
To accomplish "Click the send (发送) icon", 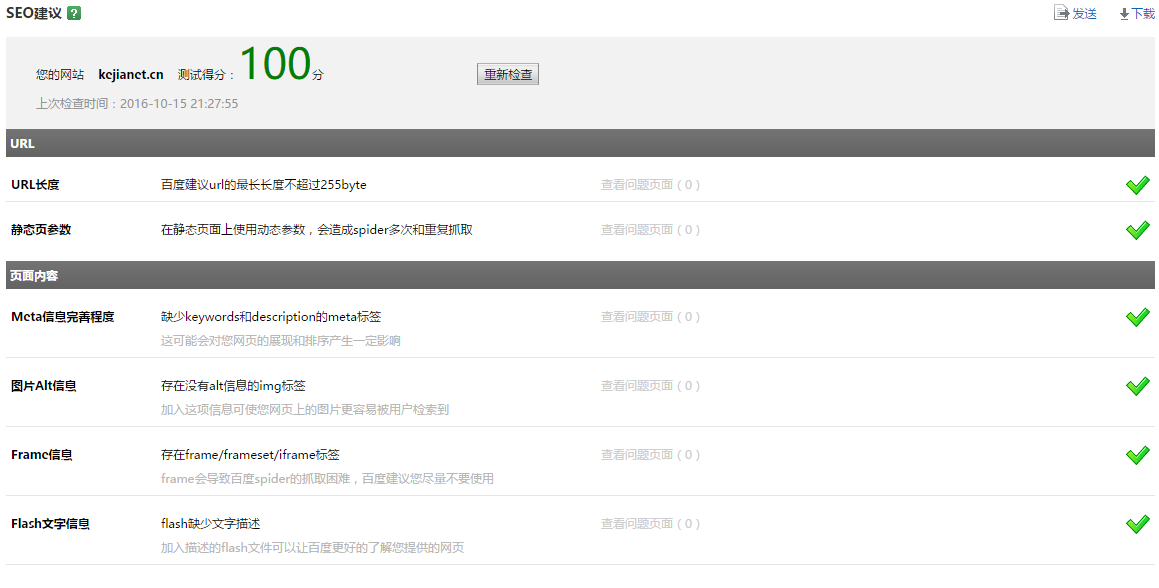I will (1061, 13).
